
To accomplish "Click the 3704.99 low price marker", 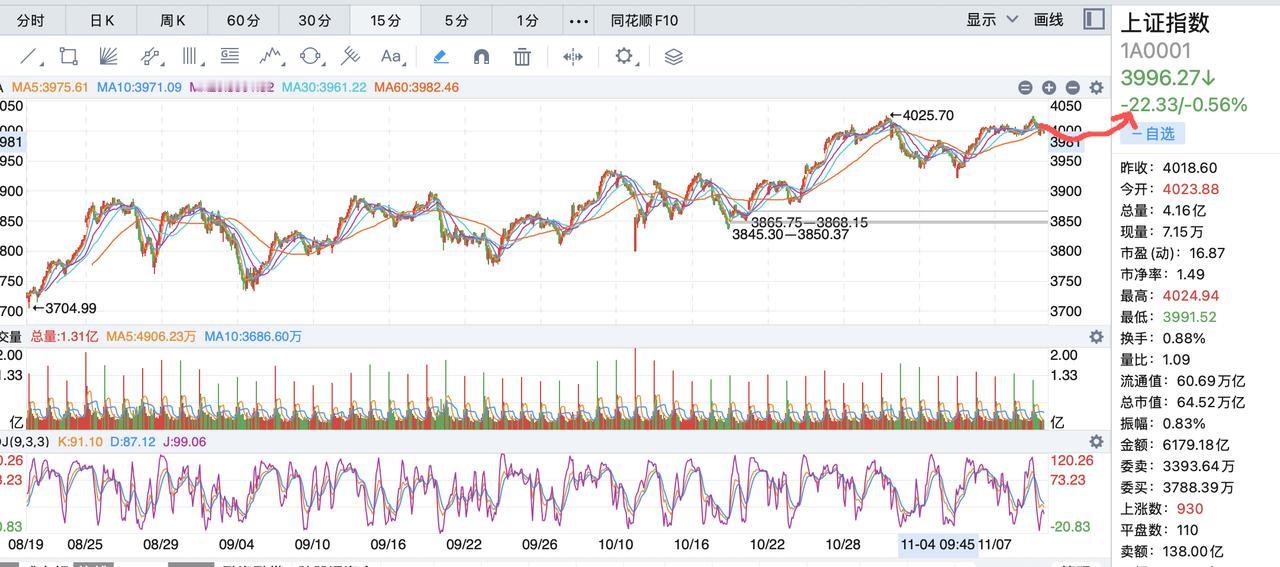I will pos(64,309).
